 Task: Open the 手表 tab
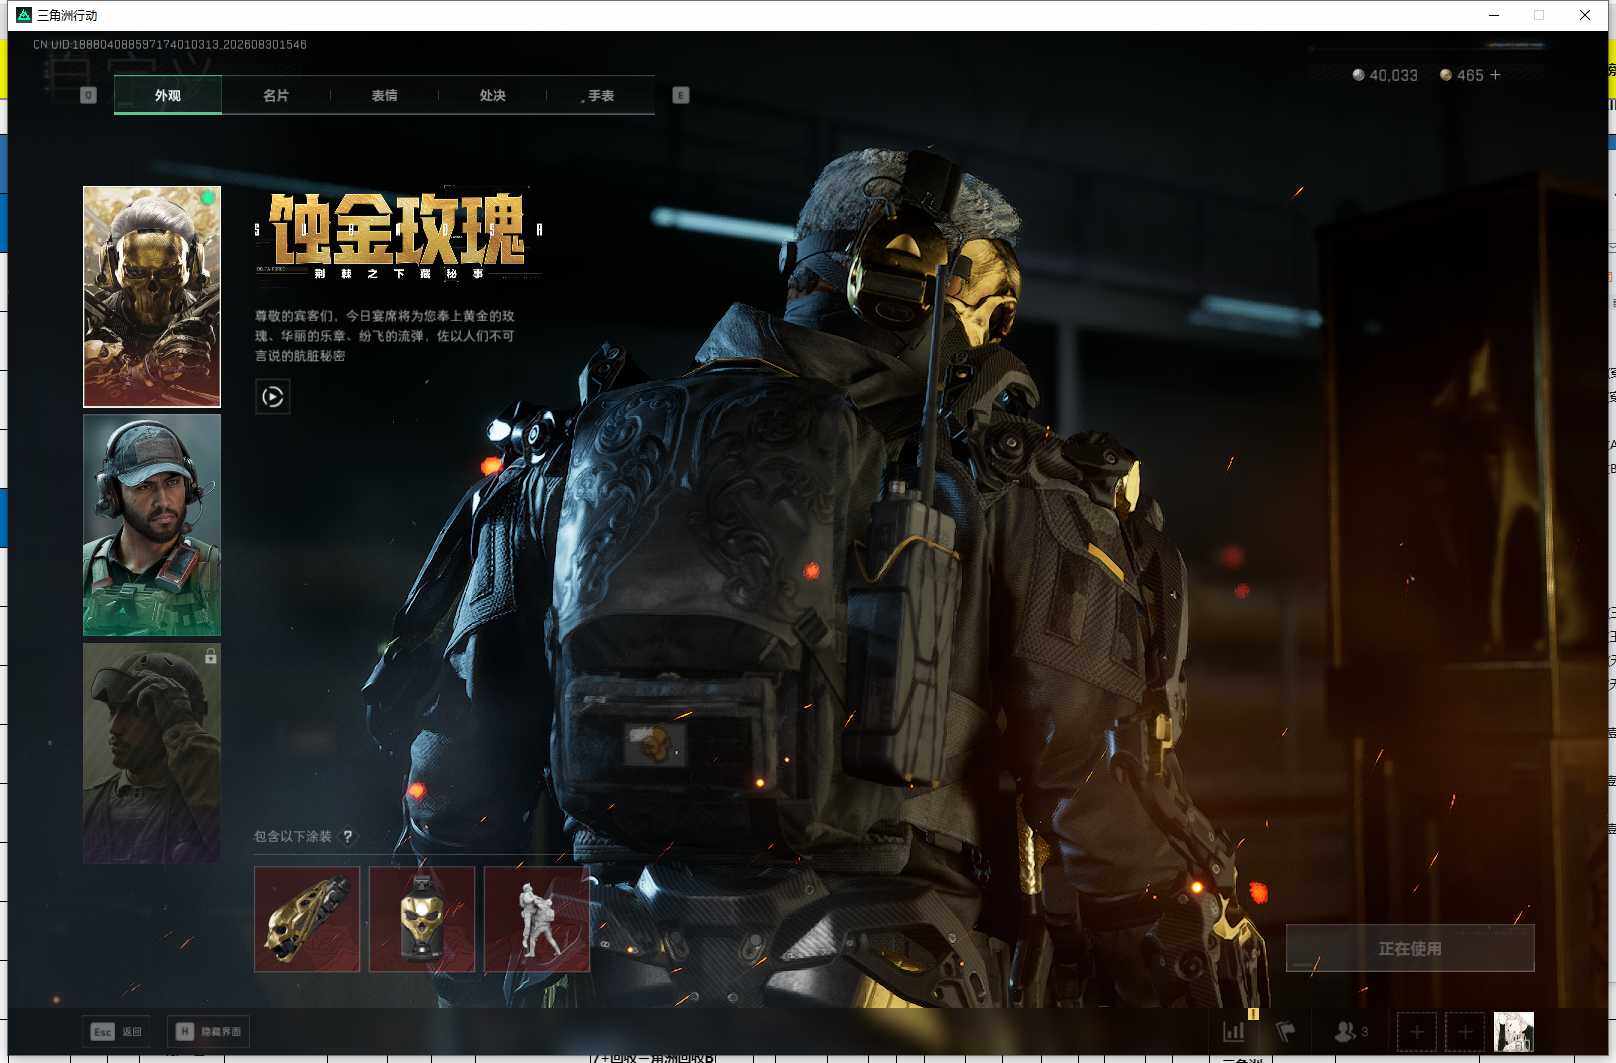coord(600,95)
